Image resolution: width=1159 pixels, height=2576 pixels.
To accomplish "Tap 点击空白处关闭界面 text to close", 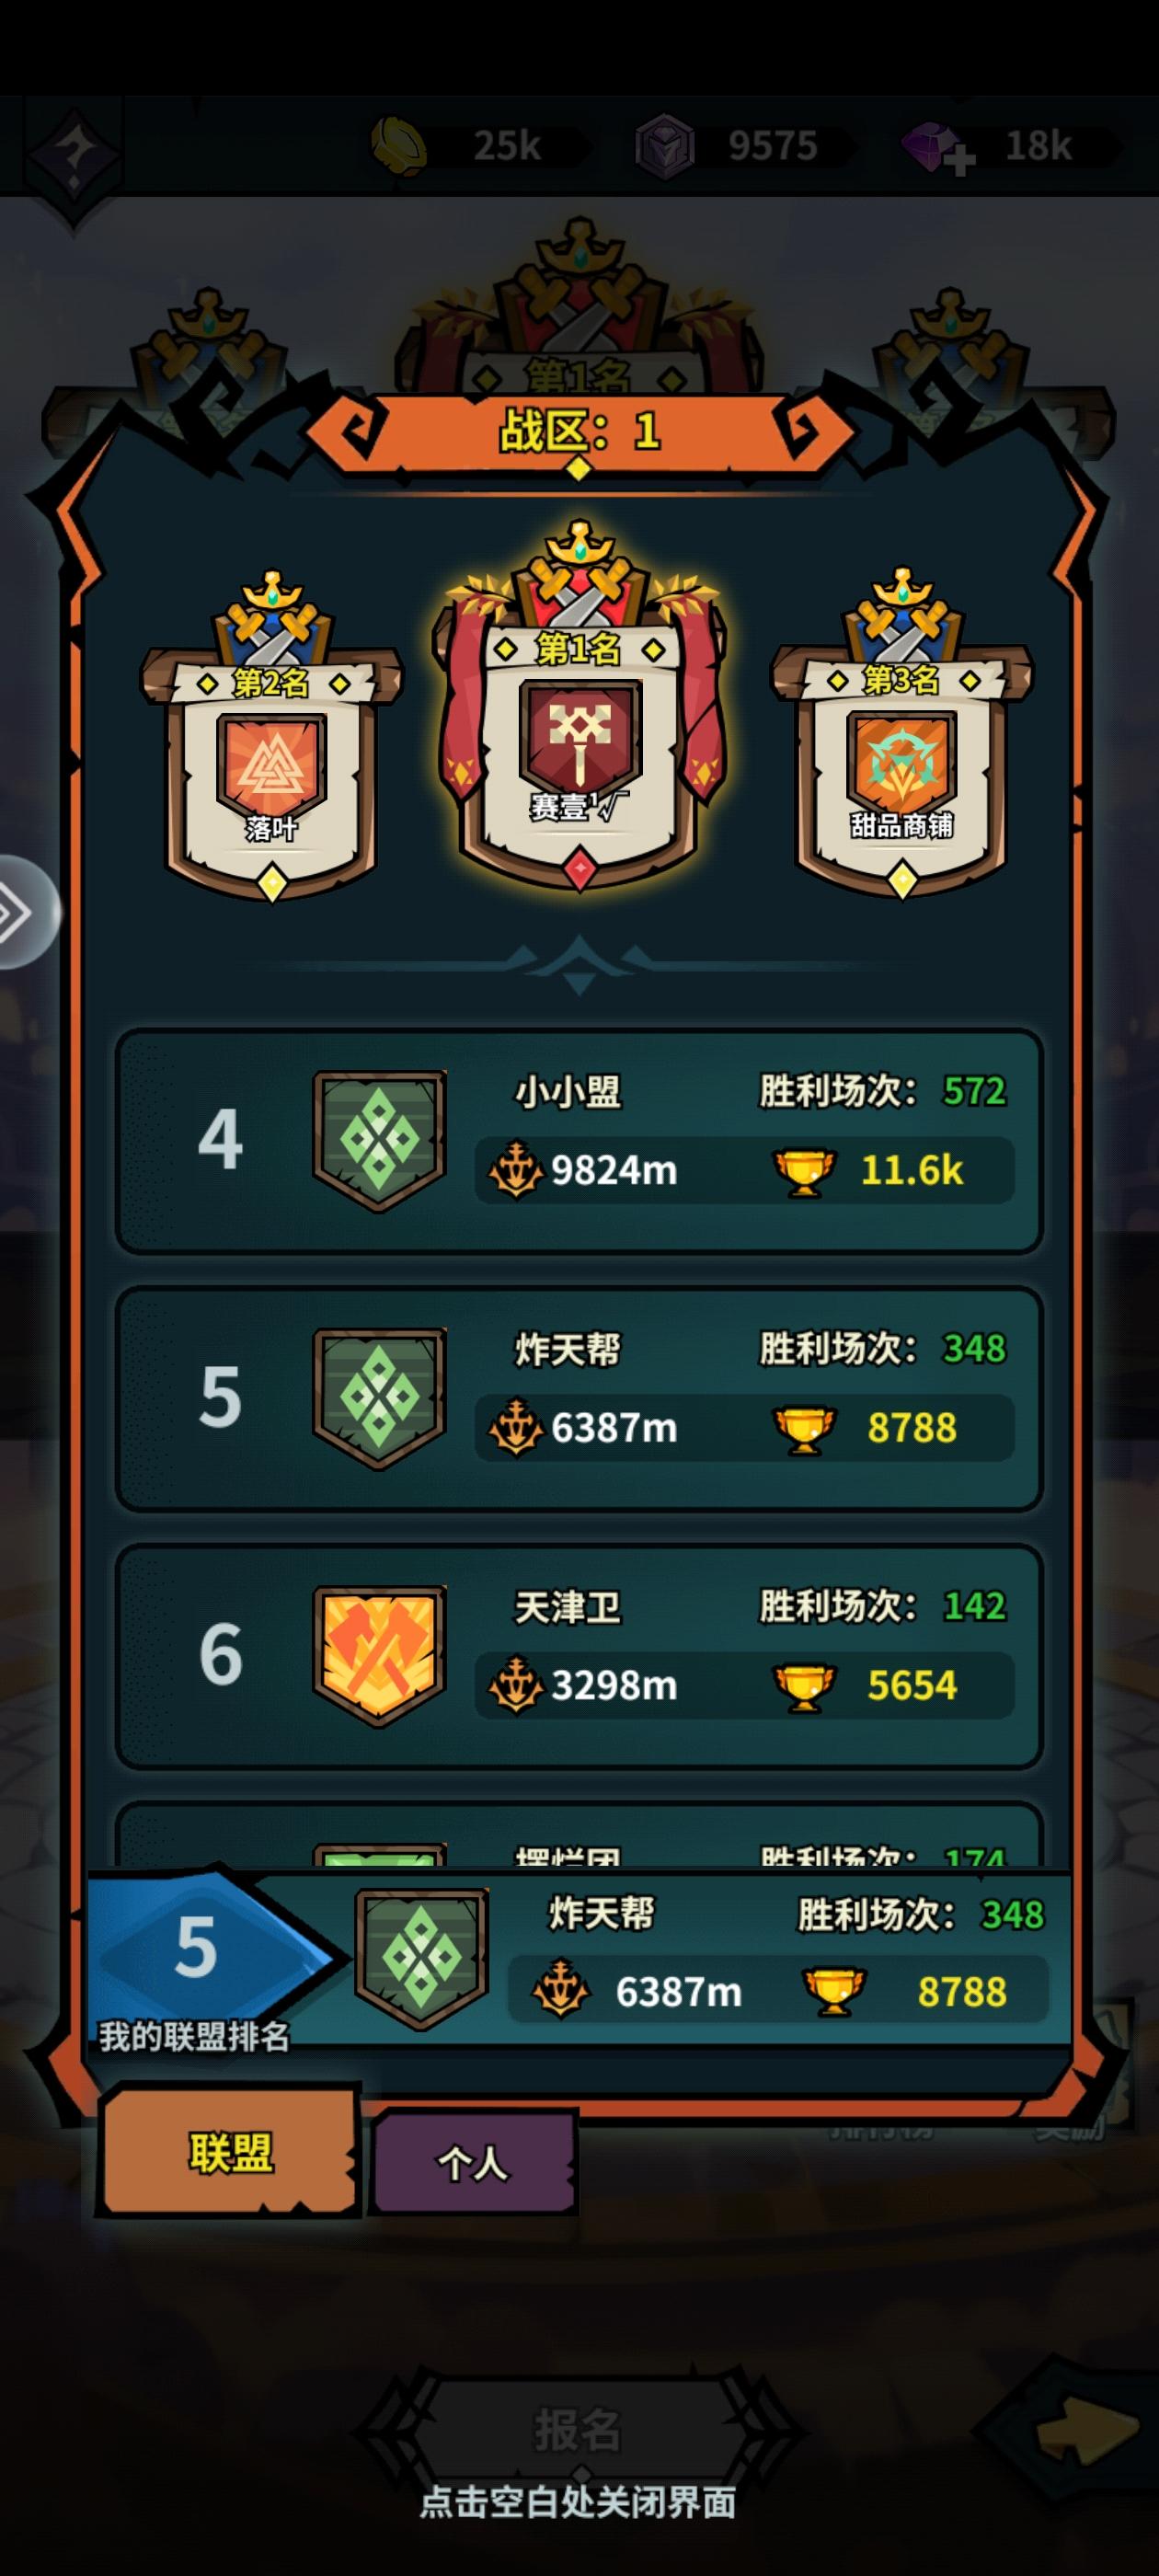I will point(578,2503).
